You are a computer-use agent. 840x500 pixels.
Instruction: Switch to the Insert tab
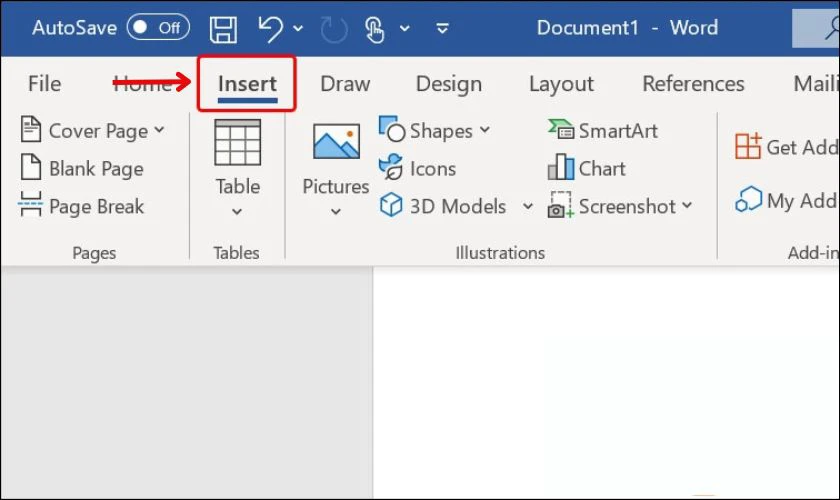(247, 84)
